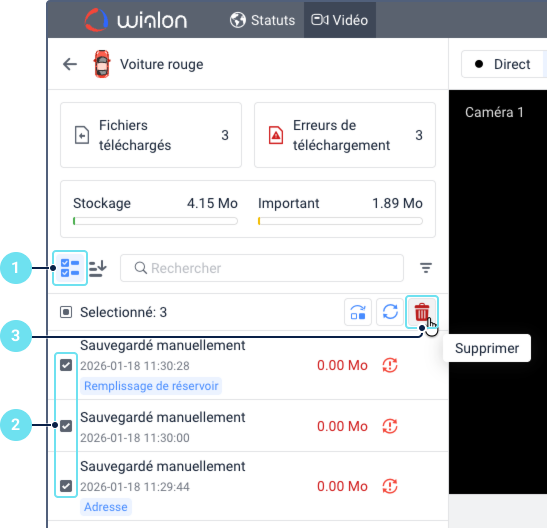Click the blue refresh reload icon
This screenshot has width=547, height=528.
point(390,312)
